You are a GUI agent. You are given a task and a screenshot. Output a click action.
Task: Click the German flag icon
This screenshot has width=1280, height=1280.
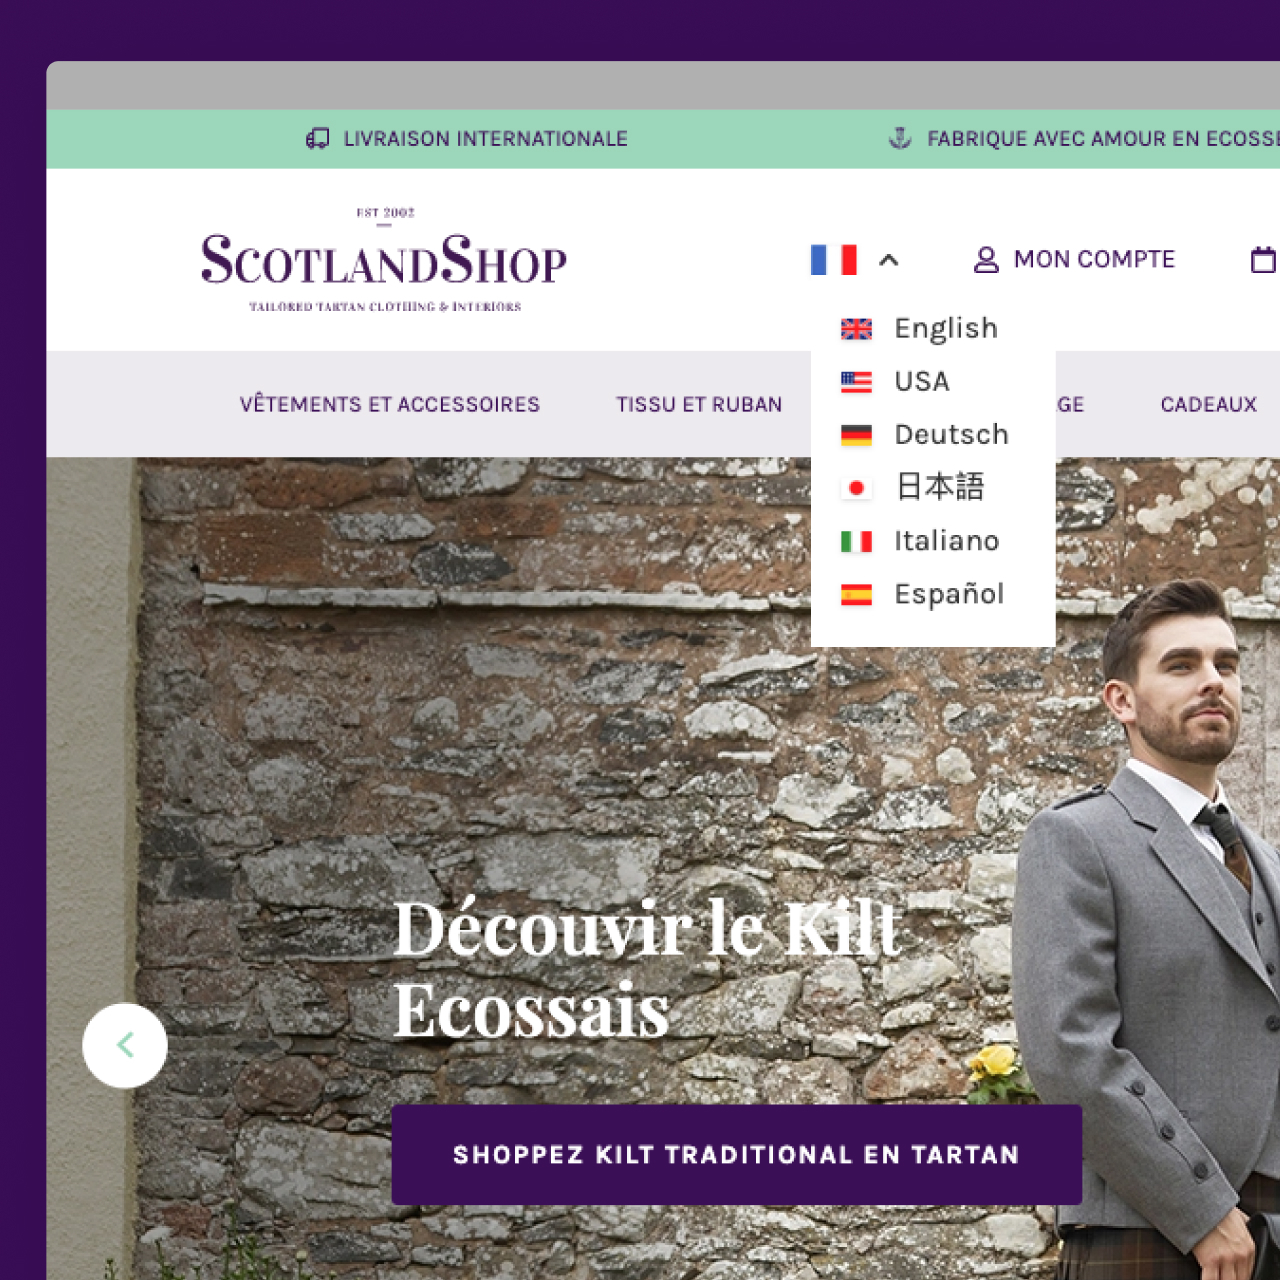click(x=856, y=435)
